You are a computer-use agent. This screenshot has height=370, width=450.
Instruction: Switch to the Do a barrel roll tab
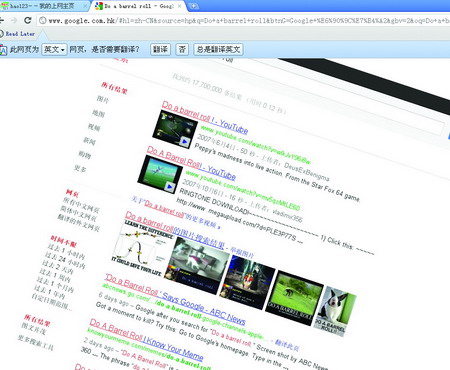[x=135, y=6]
